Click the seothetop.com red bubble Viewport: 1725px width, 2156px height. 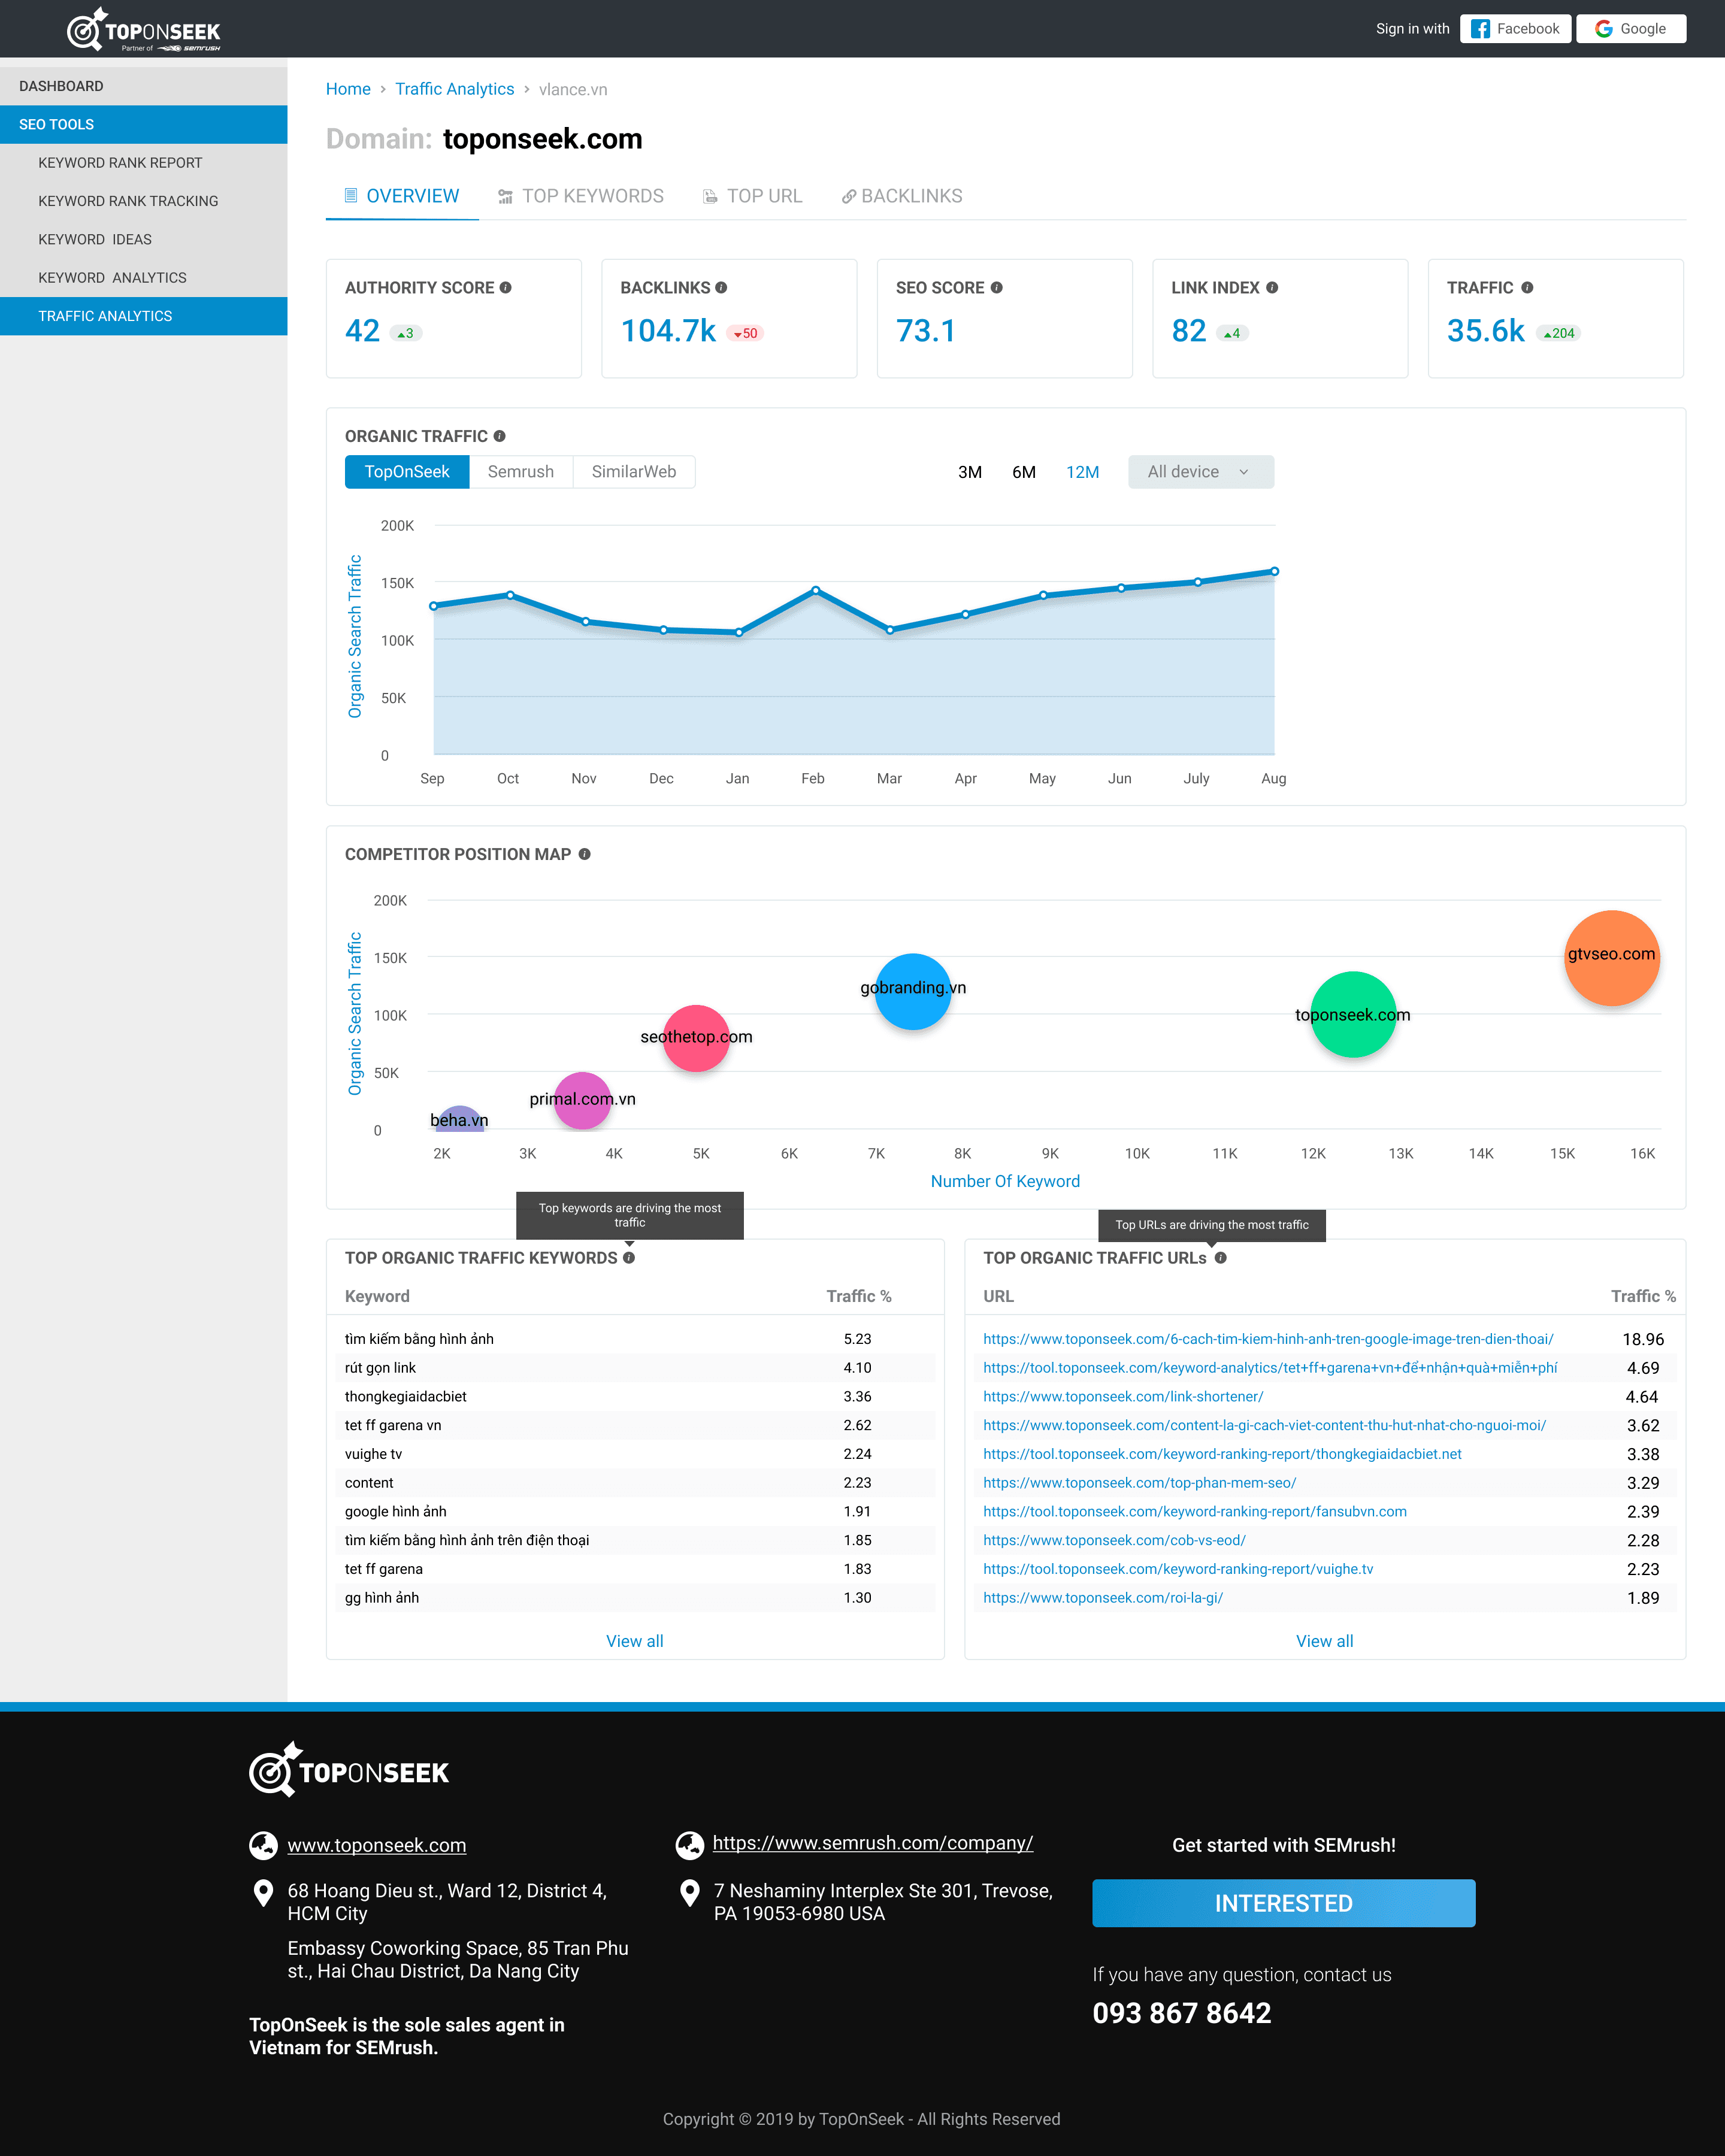pos(696,1037)
